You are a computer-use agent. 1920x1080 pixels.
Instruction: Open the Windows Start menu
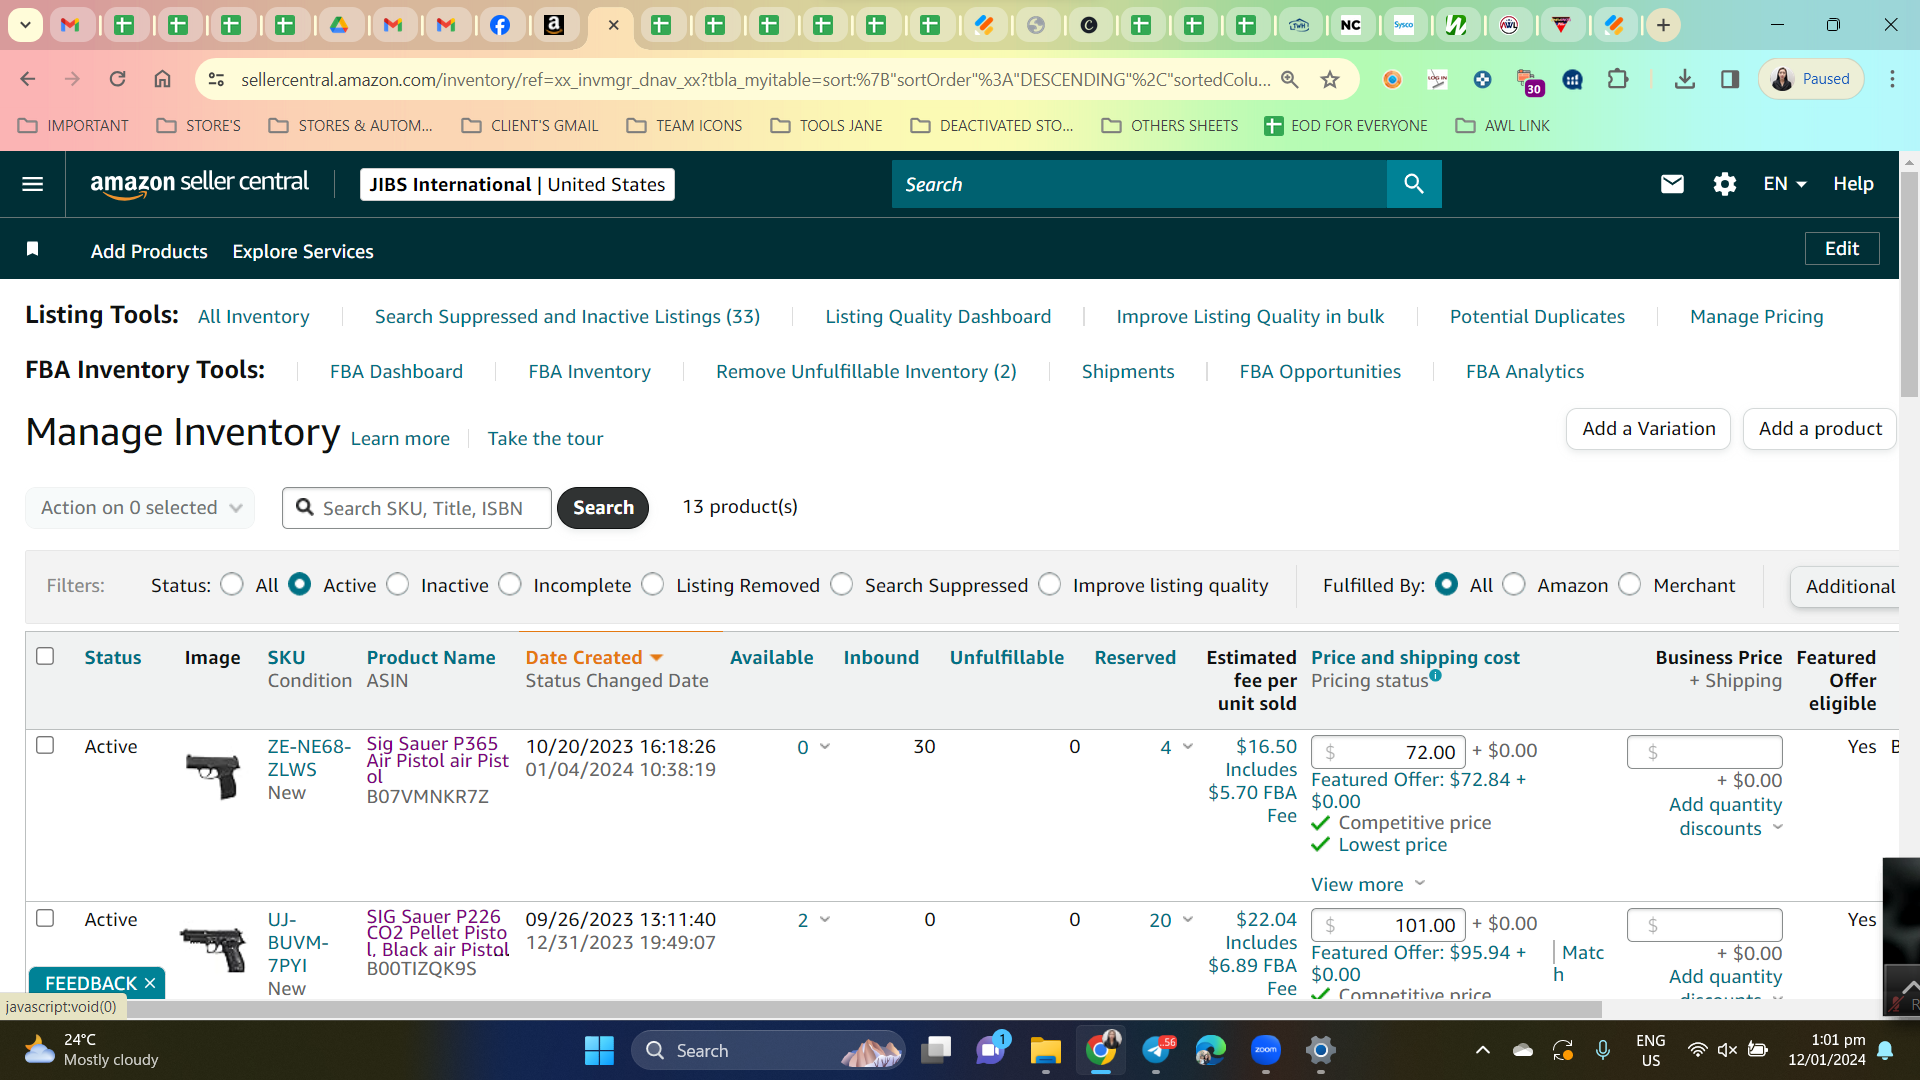click(599, 1050)
